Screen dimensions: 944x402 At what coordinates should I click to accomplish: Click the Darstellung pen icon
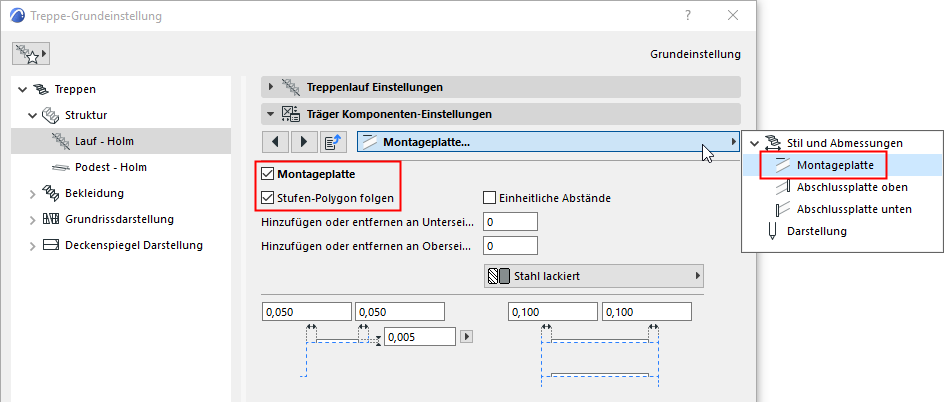click(772, 232)
